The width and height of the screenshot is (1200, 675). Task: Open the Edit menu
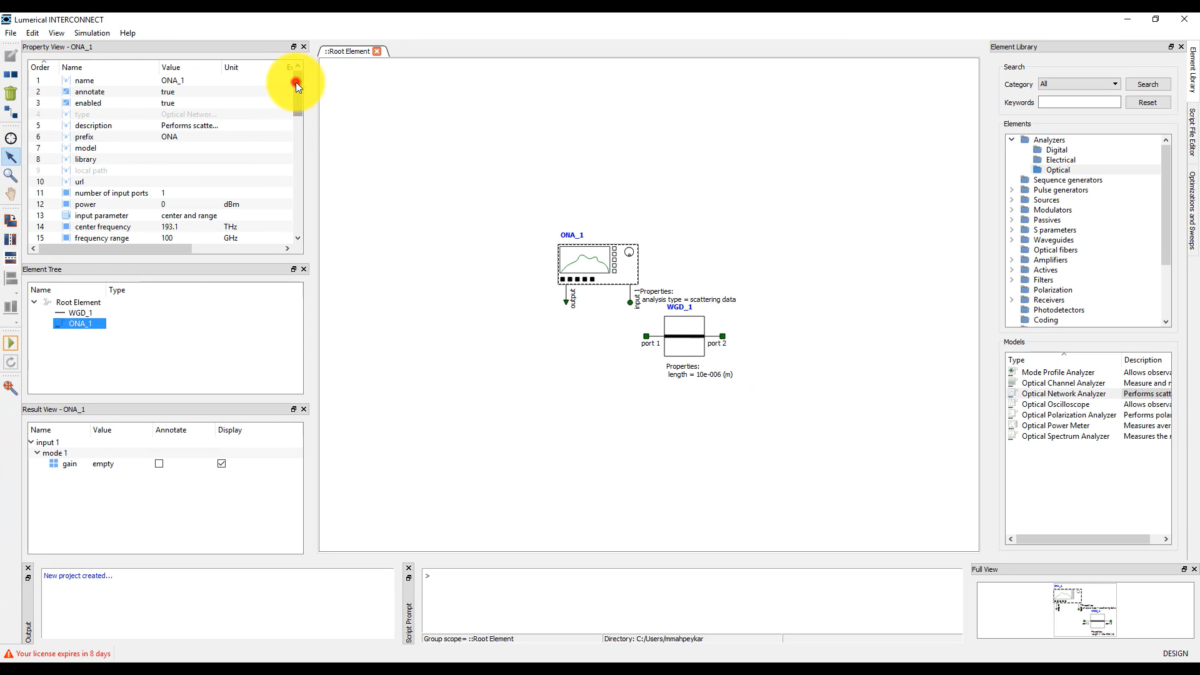pos(32,33)
